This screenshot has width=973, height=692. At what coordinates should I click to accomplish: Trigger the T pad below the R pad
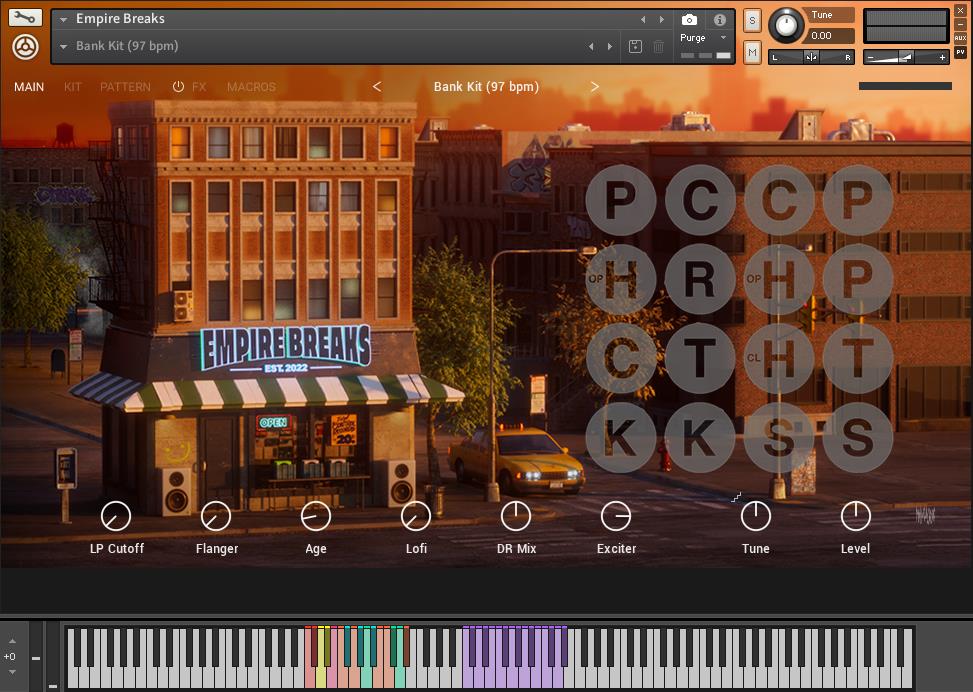click(x=699, y=358)
